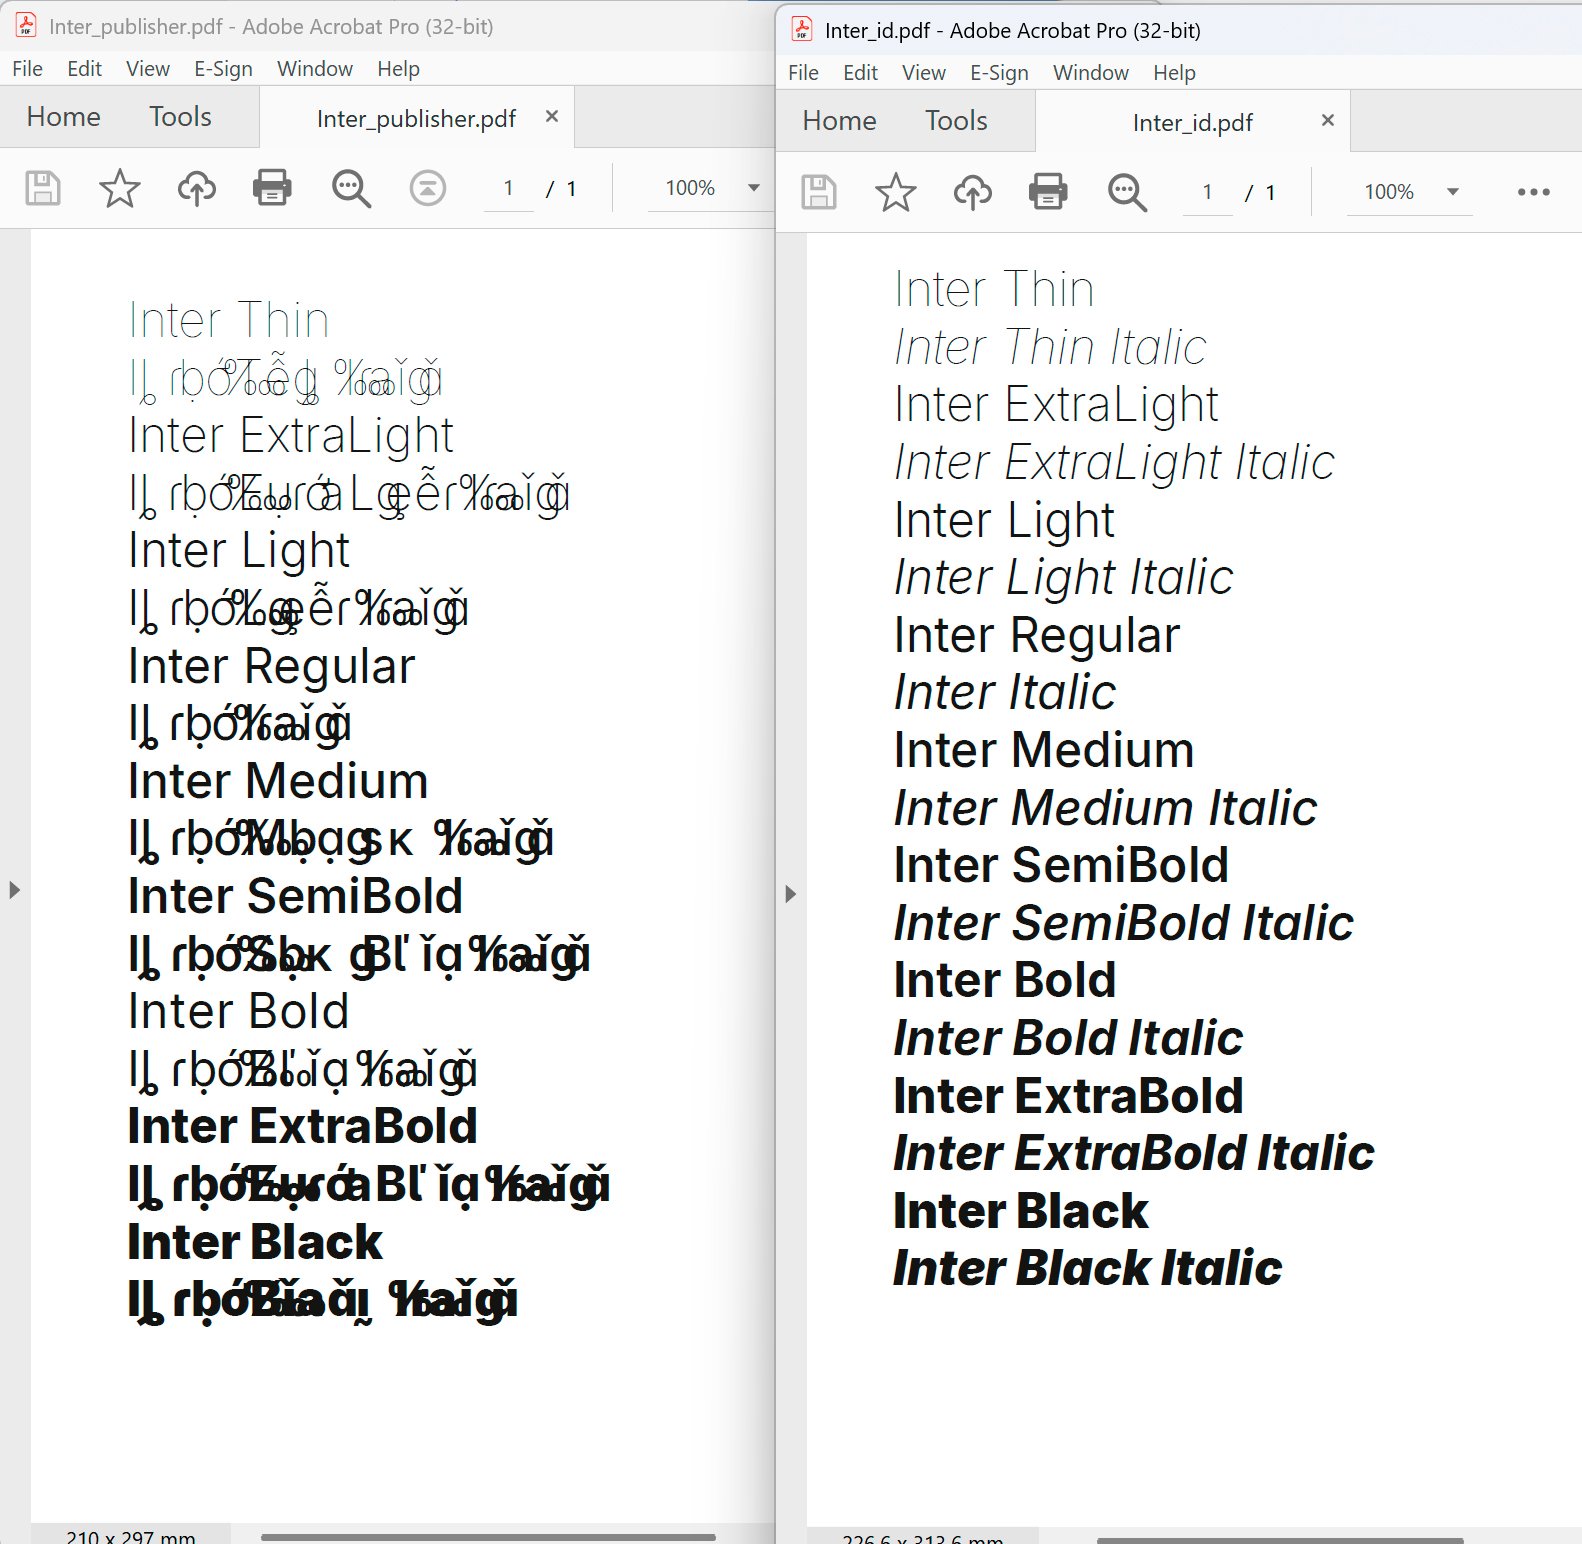Print icon in Inter_id window
This screenshot has width=1582, height=1544.
pos(1048,192)
